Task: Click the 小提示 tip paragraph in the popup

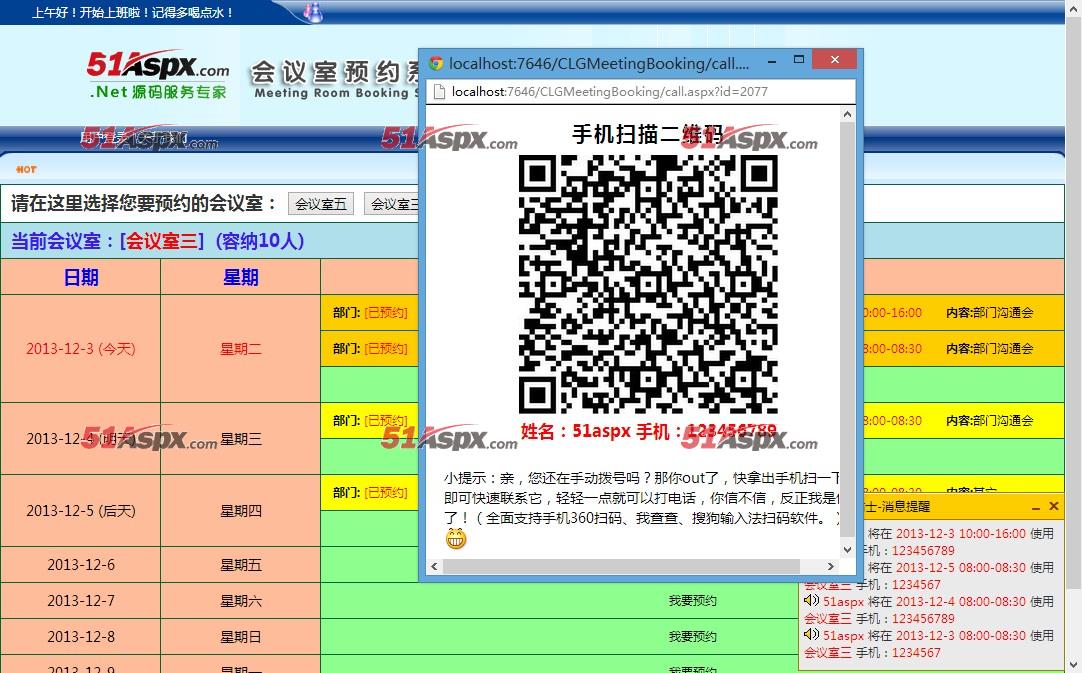Action: pyautogui.click(x=642, y=498)
